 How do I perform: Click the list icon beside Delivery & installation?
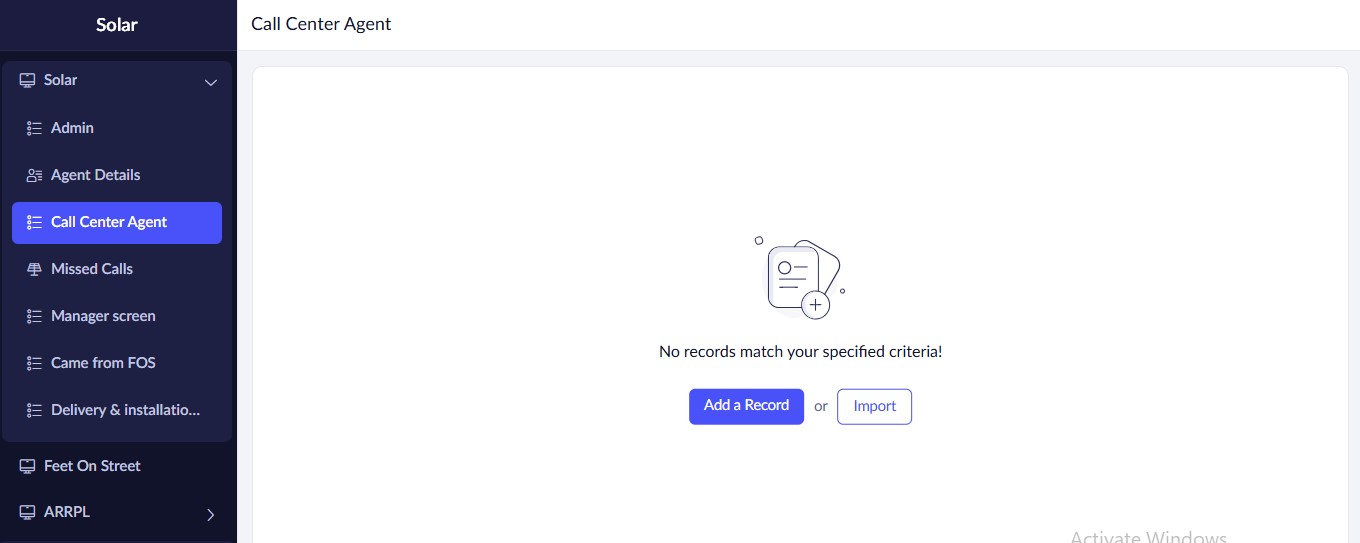tap(34, 410)
